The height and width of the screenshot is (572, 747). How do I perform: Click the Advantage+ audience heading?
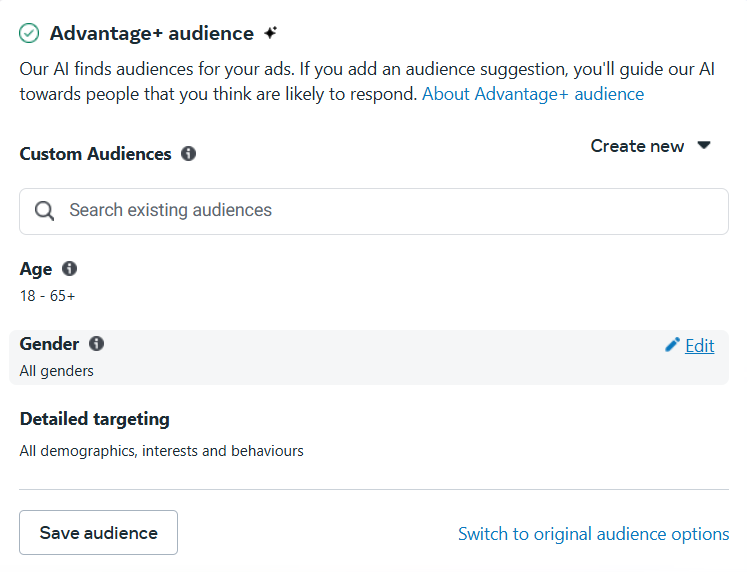[x=152, y=33]
